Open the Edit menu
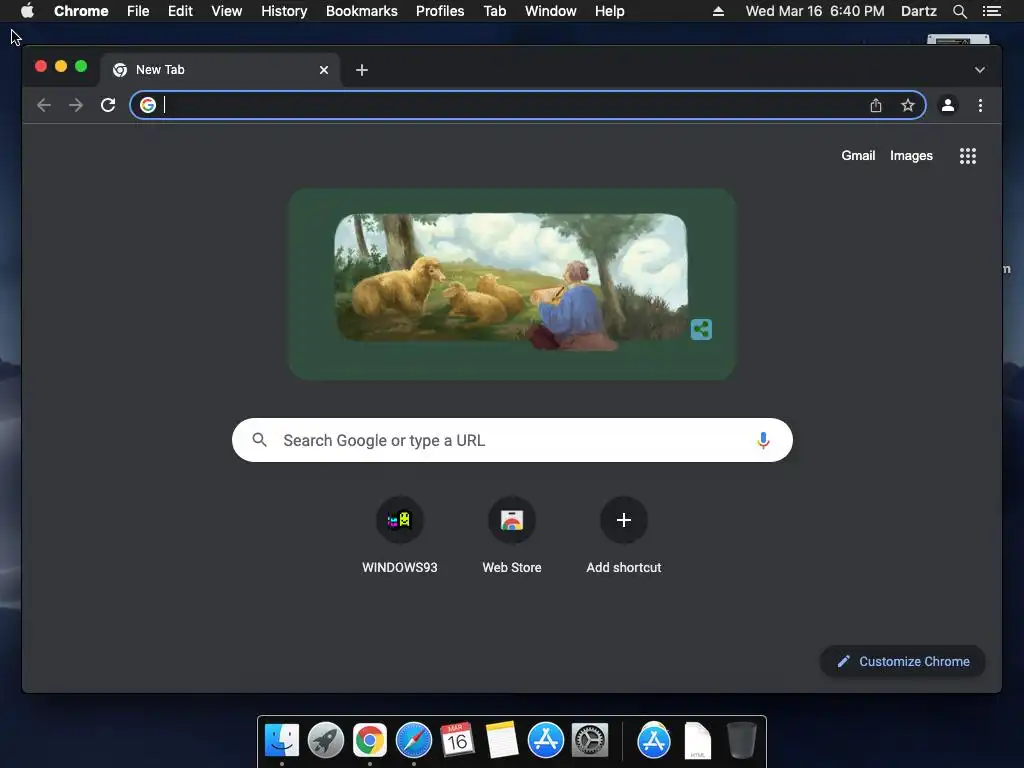The image size is (1024, 768). [180, 11]
